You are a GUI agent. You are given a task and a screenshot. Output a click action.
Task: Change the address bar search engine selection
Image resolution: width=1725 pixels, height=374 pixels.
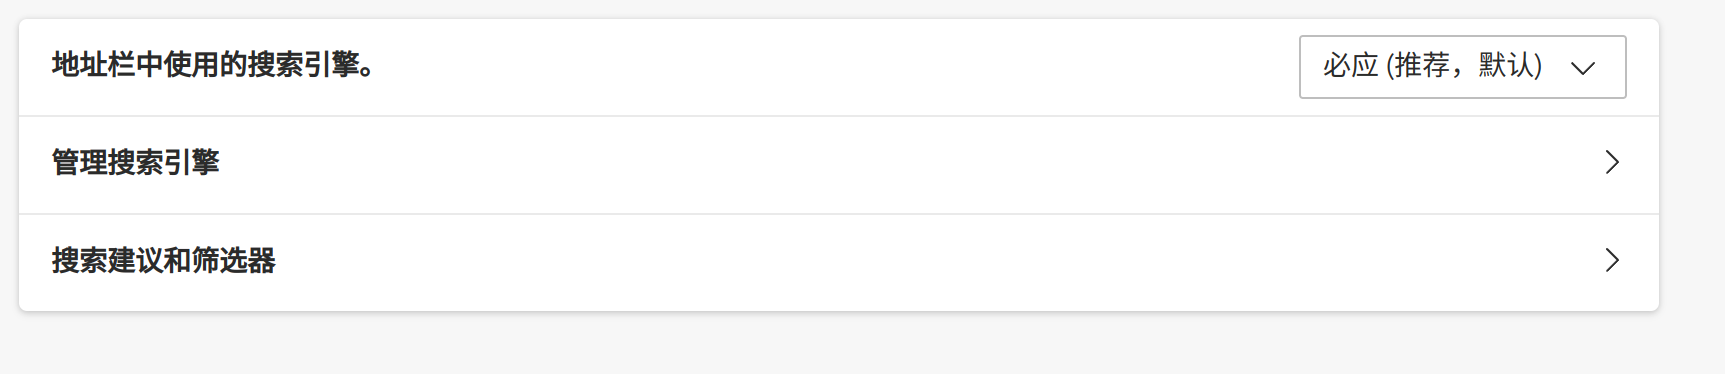[1462, 67]
